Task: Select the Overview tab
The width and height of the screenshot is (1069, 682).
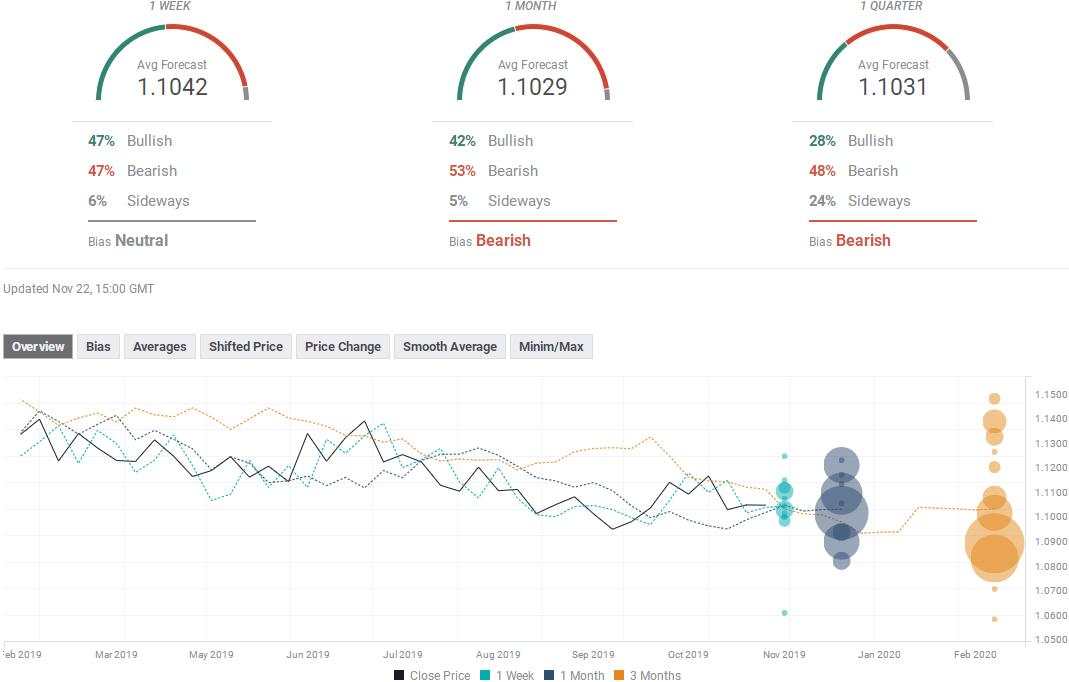Action: (38, 346)
